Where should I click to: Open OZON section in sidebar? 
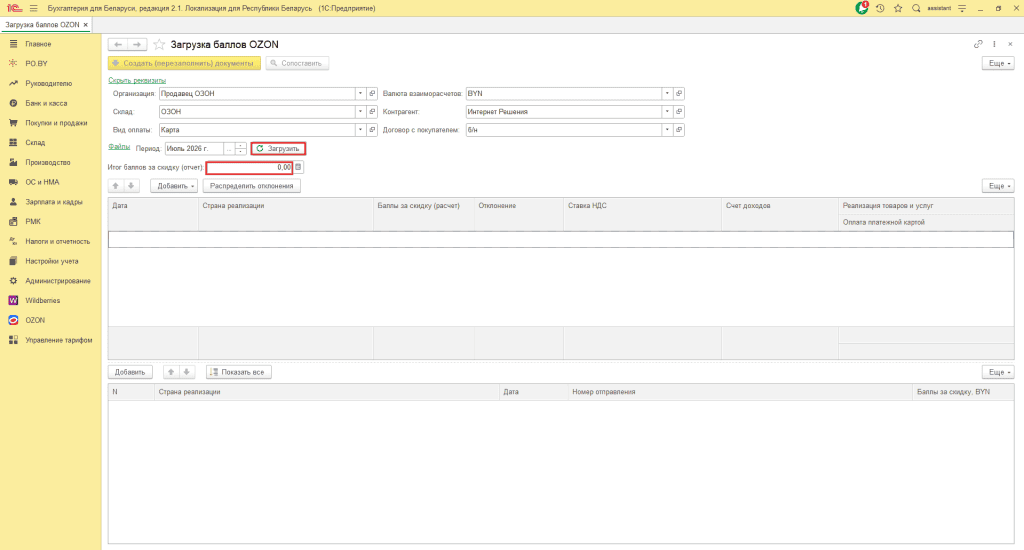click(x=35, y=320)
